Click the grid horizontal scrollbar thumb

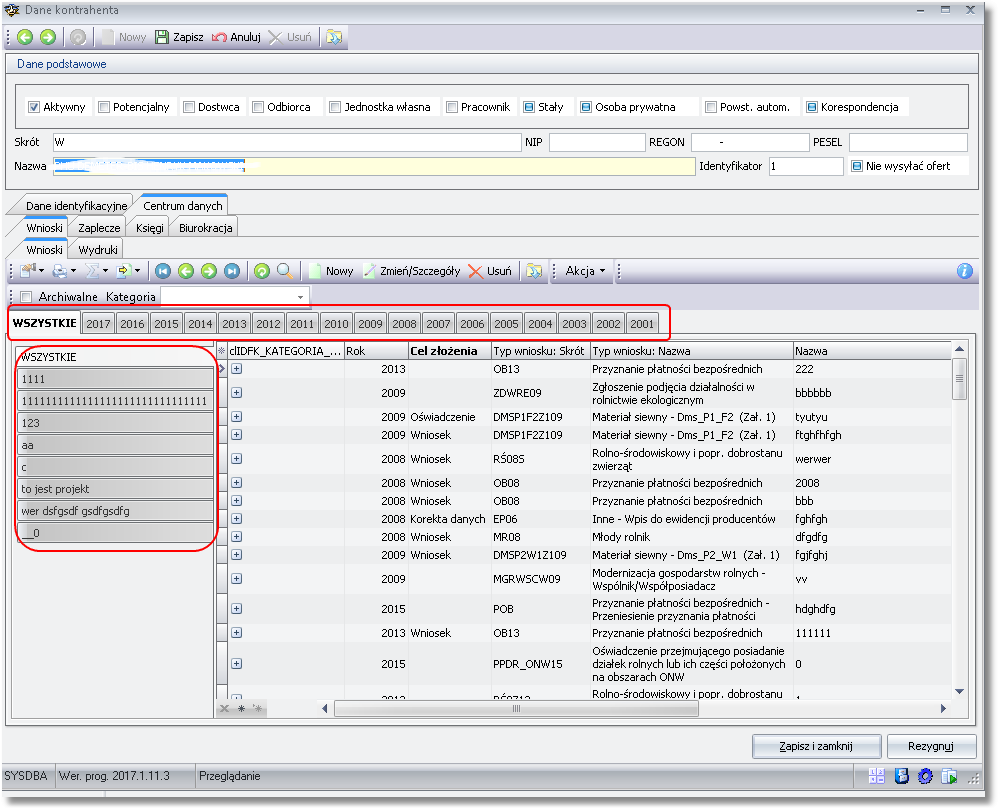[516, 708]
